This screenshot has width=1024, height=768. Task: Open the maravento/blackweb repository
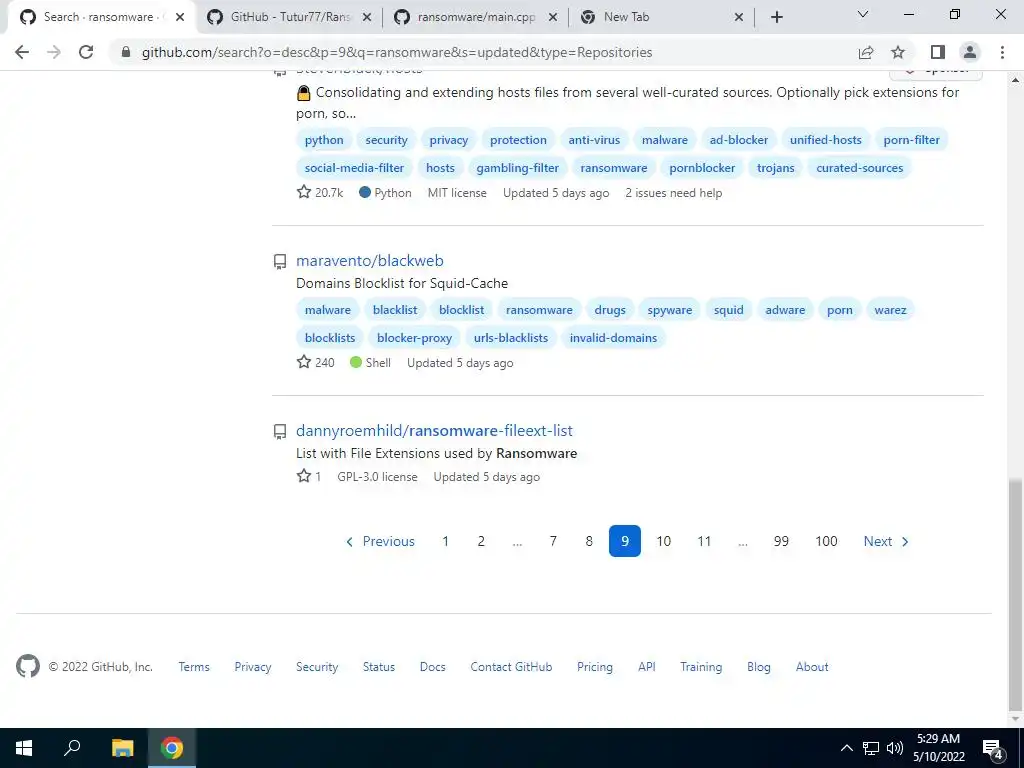[370, 261]
